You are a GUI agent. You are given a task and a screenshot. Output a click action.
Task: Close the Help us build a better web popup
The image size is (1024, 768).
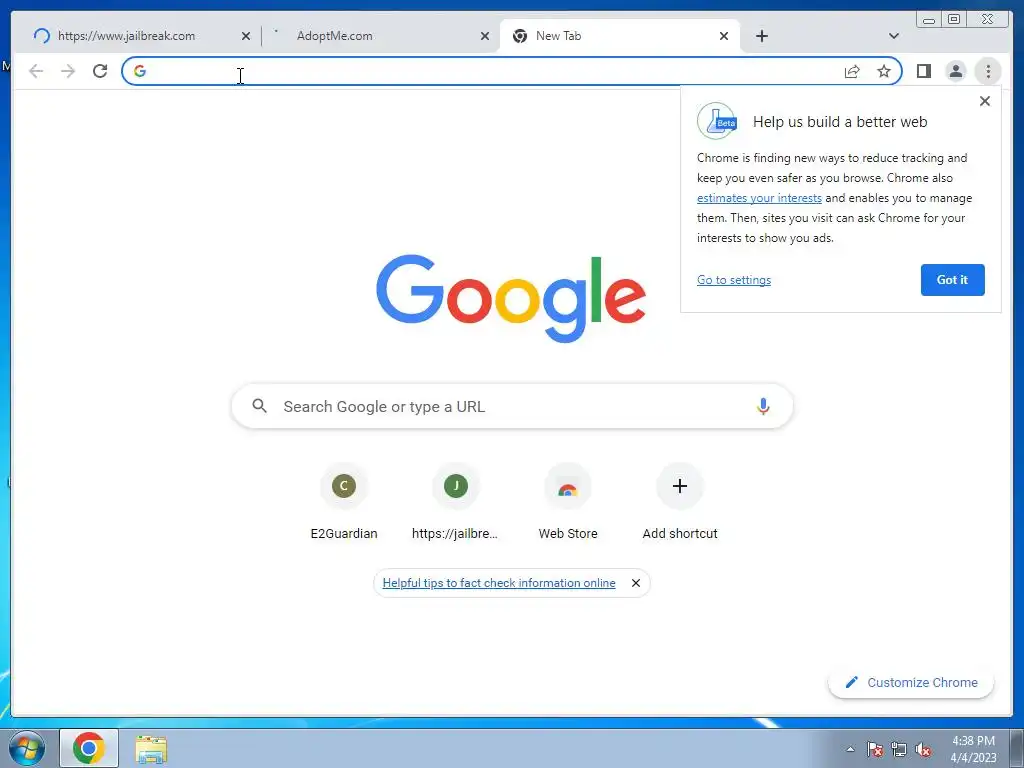coord(985,101)
